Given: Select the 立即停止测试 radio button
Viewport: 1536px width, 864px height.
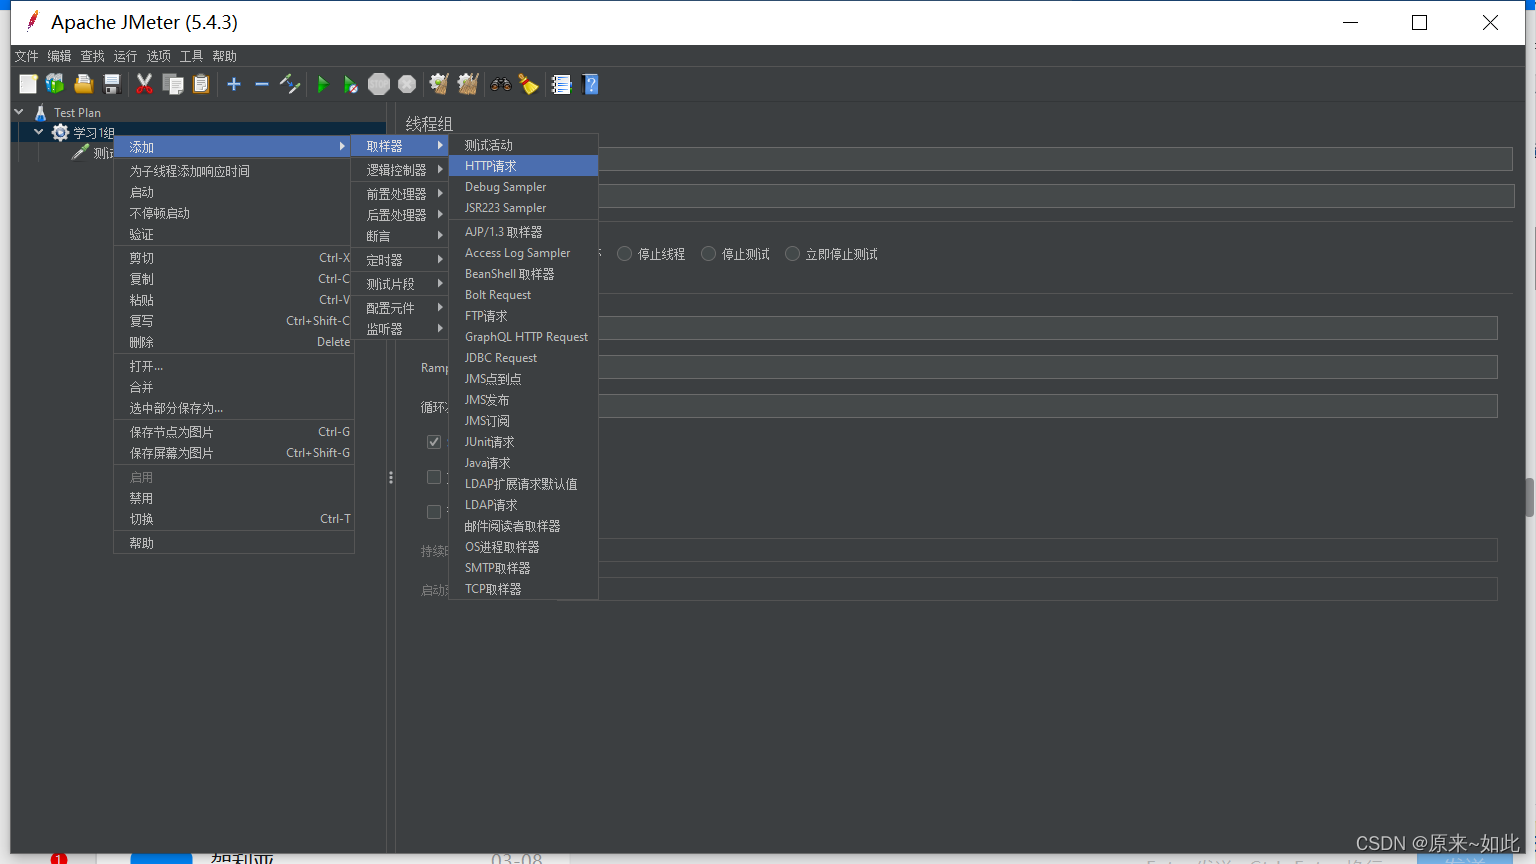Looking at the screenshot, I should (x=793, y=254).
